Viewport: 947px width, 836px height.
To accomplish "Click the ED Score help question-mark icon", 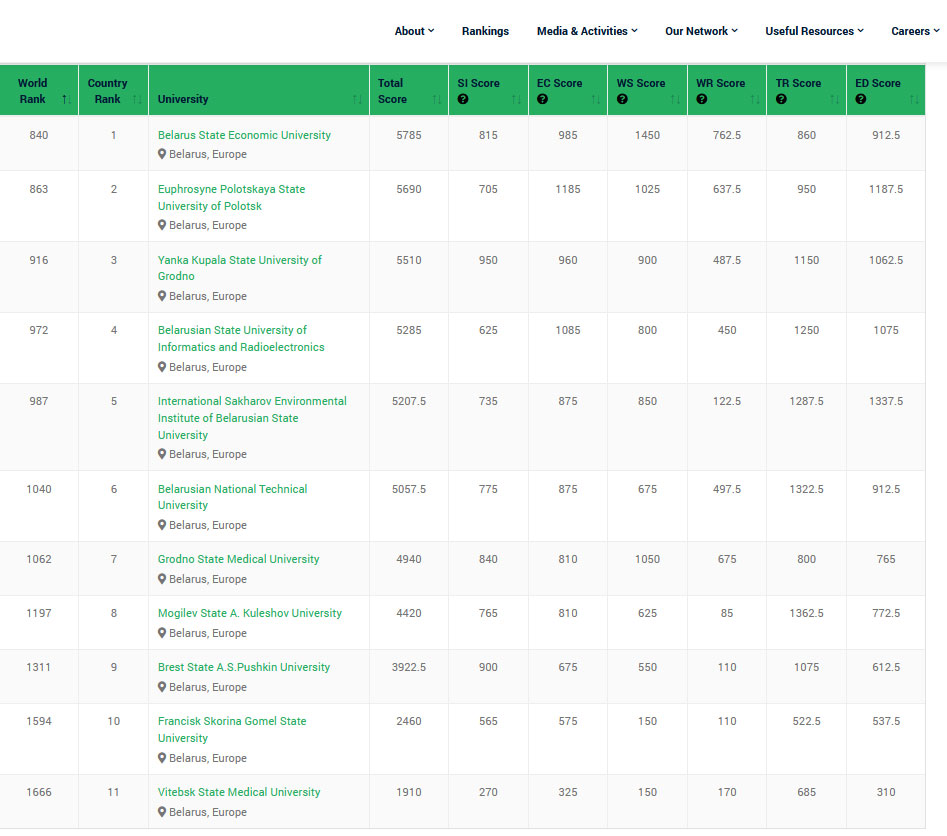I will (x=861, y=100).
